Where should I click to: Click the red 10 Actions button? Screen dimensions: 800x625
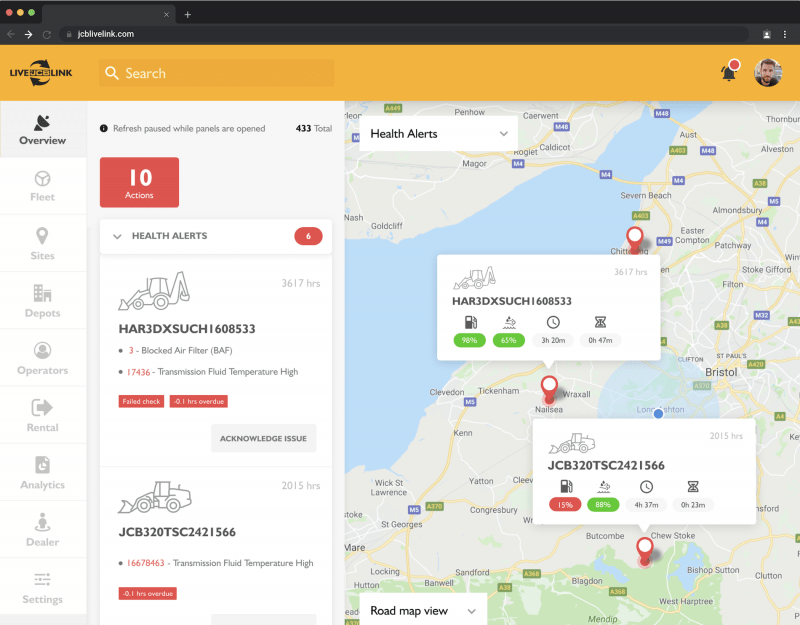click(x=139, y=182)
